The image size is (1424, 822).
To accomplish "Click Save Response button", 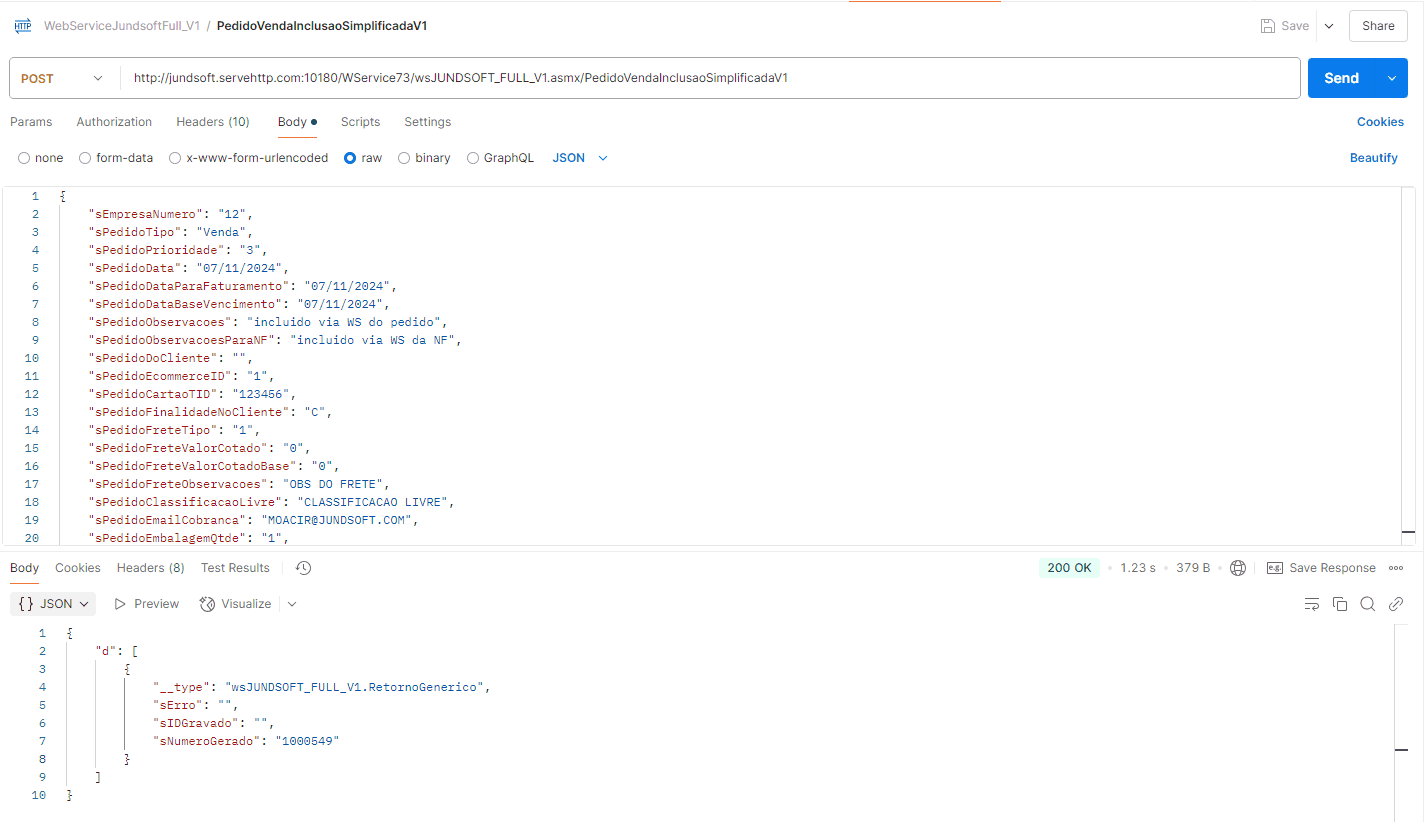I will [x=1321, y=568].
